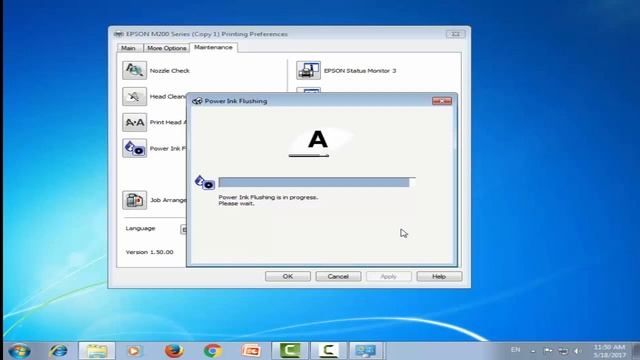
Task: Click the Nozzle Check label
Action: coord(170,71)
